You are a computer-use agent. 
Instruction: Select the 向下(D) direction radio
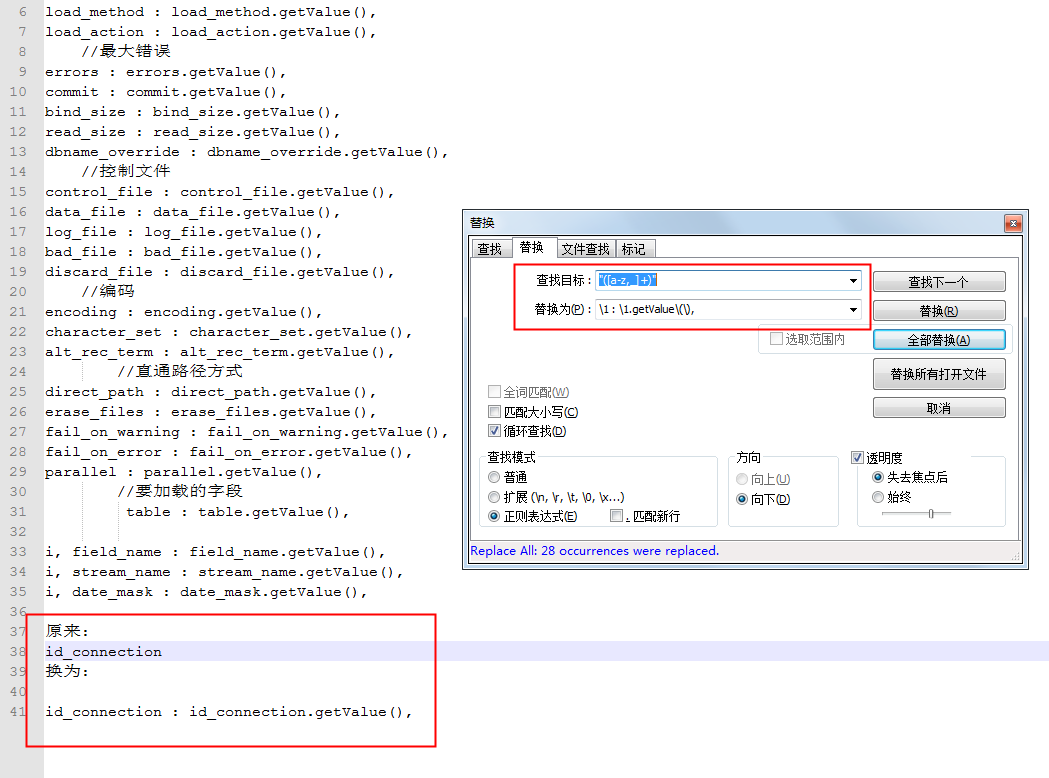(742, 499)
